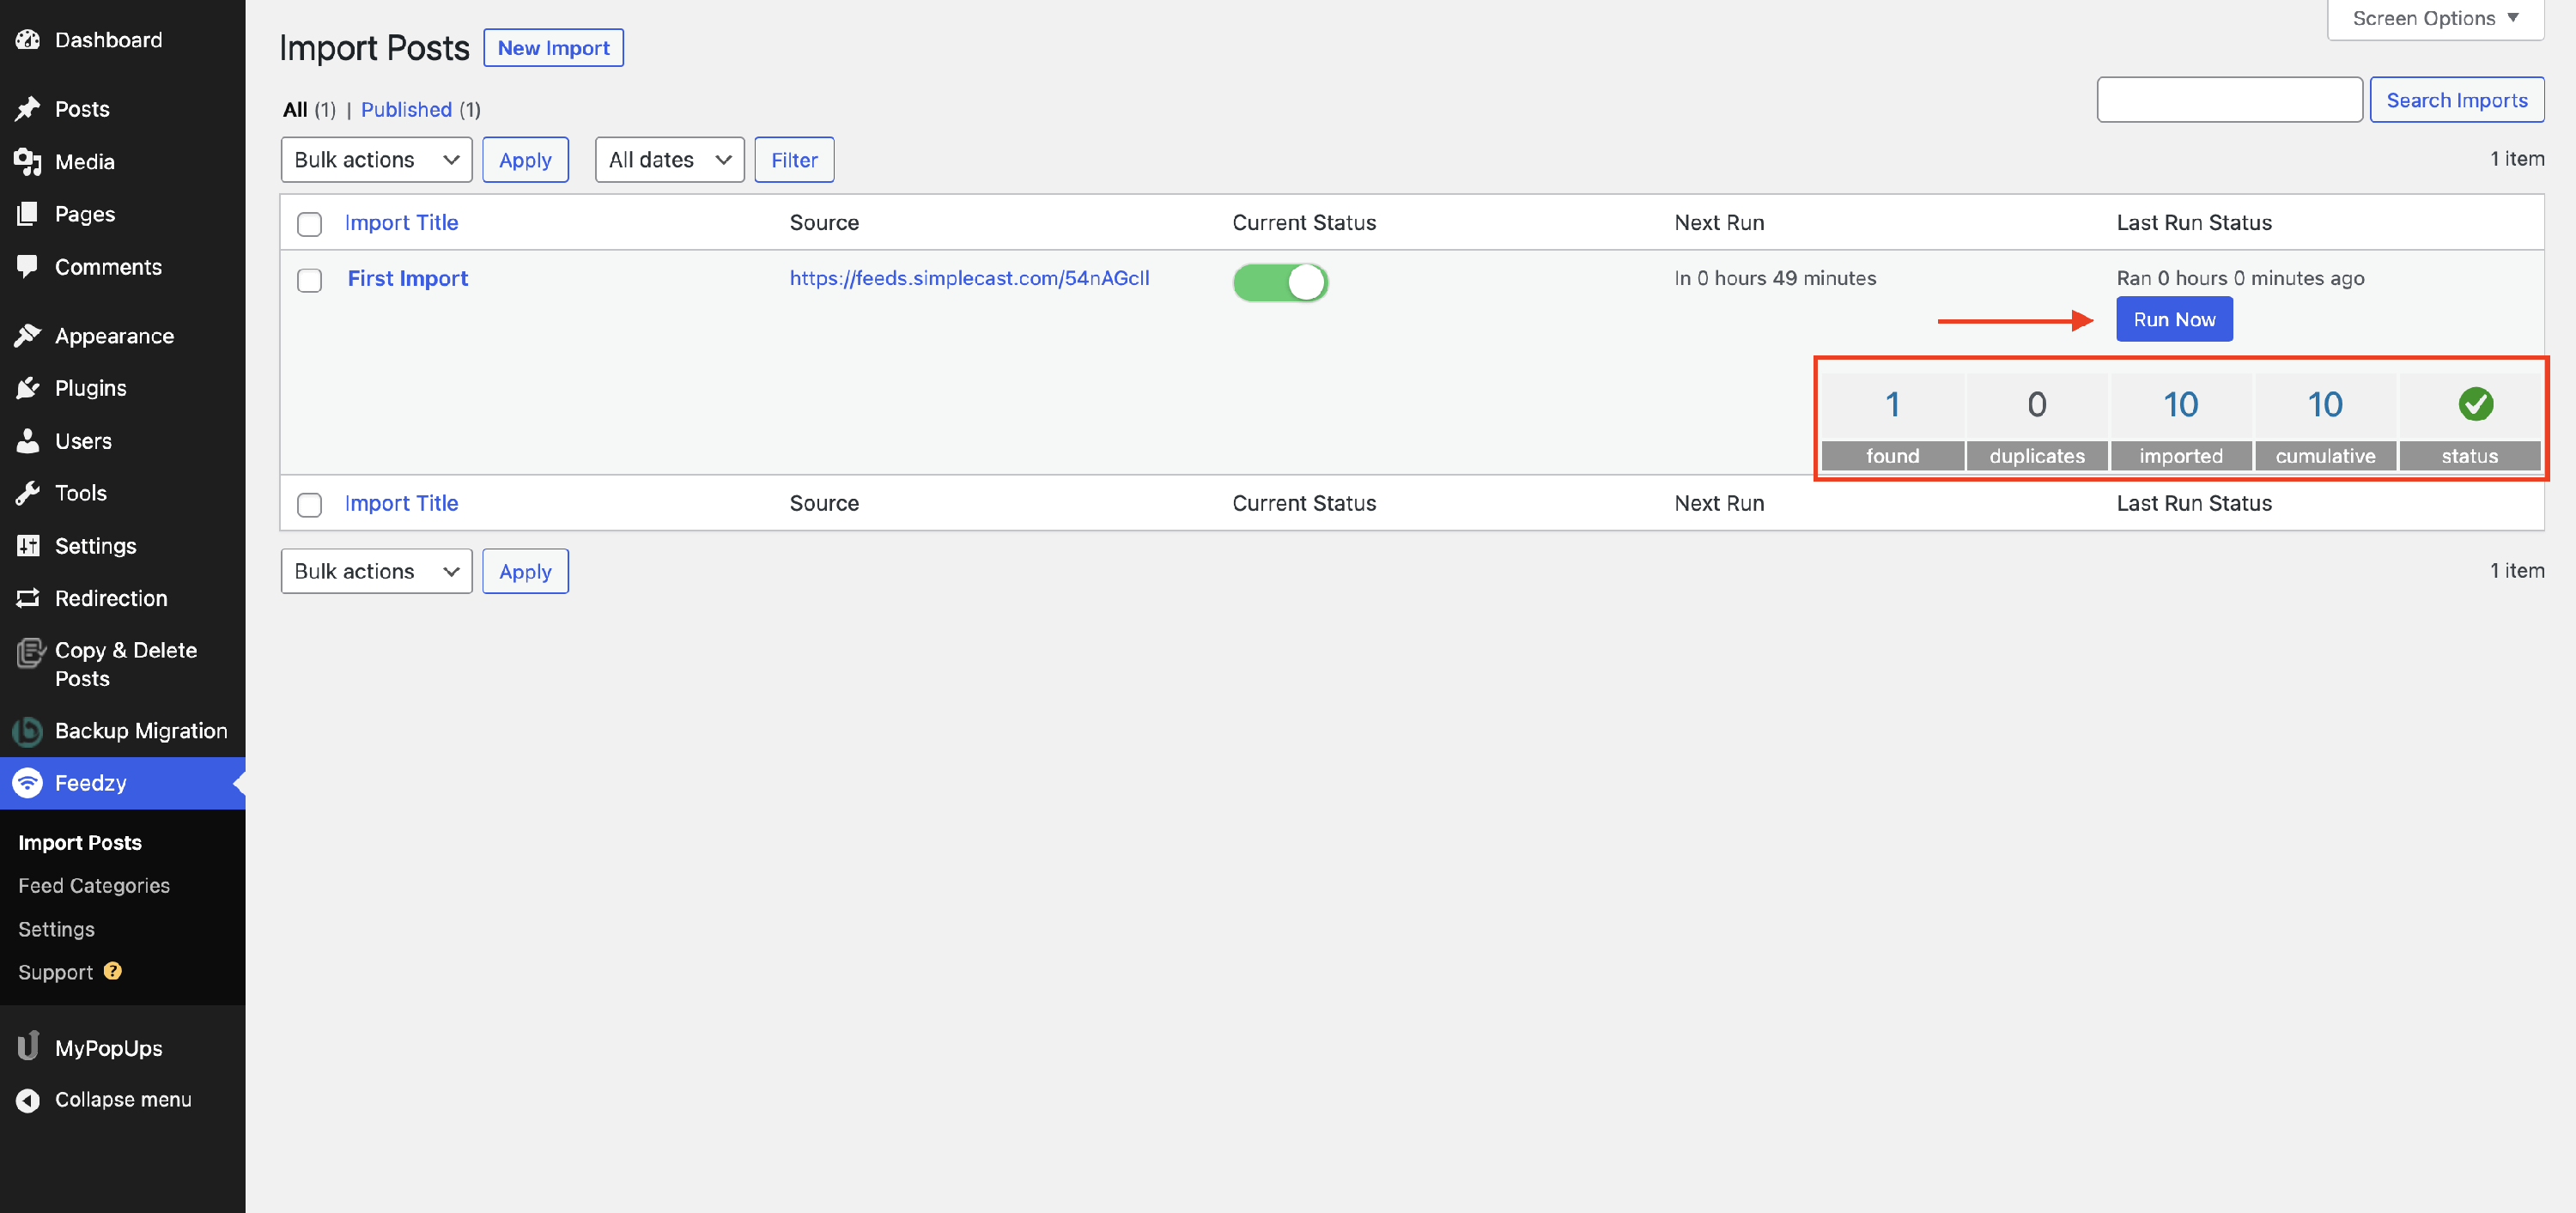Click the MyPopUps sidebar icon
This screenshot has width=2576, height=1213.
(28, 1047)
